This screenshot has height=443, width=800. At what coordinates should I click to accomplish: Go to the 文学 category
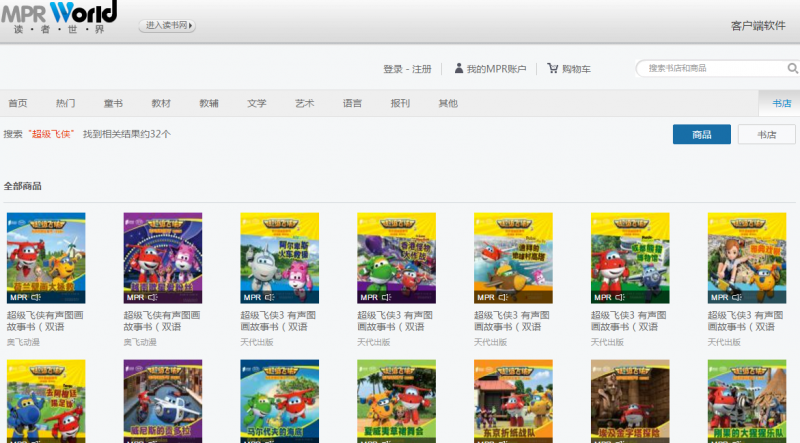click(x=257, y=103)
